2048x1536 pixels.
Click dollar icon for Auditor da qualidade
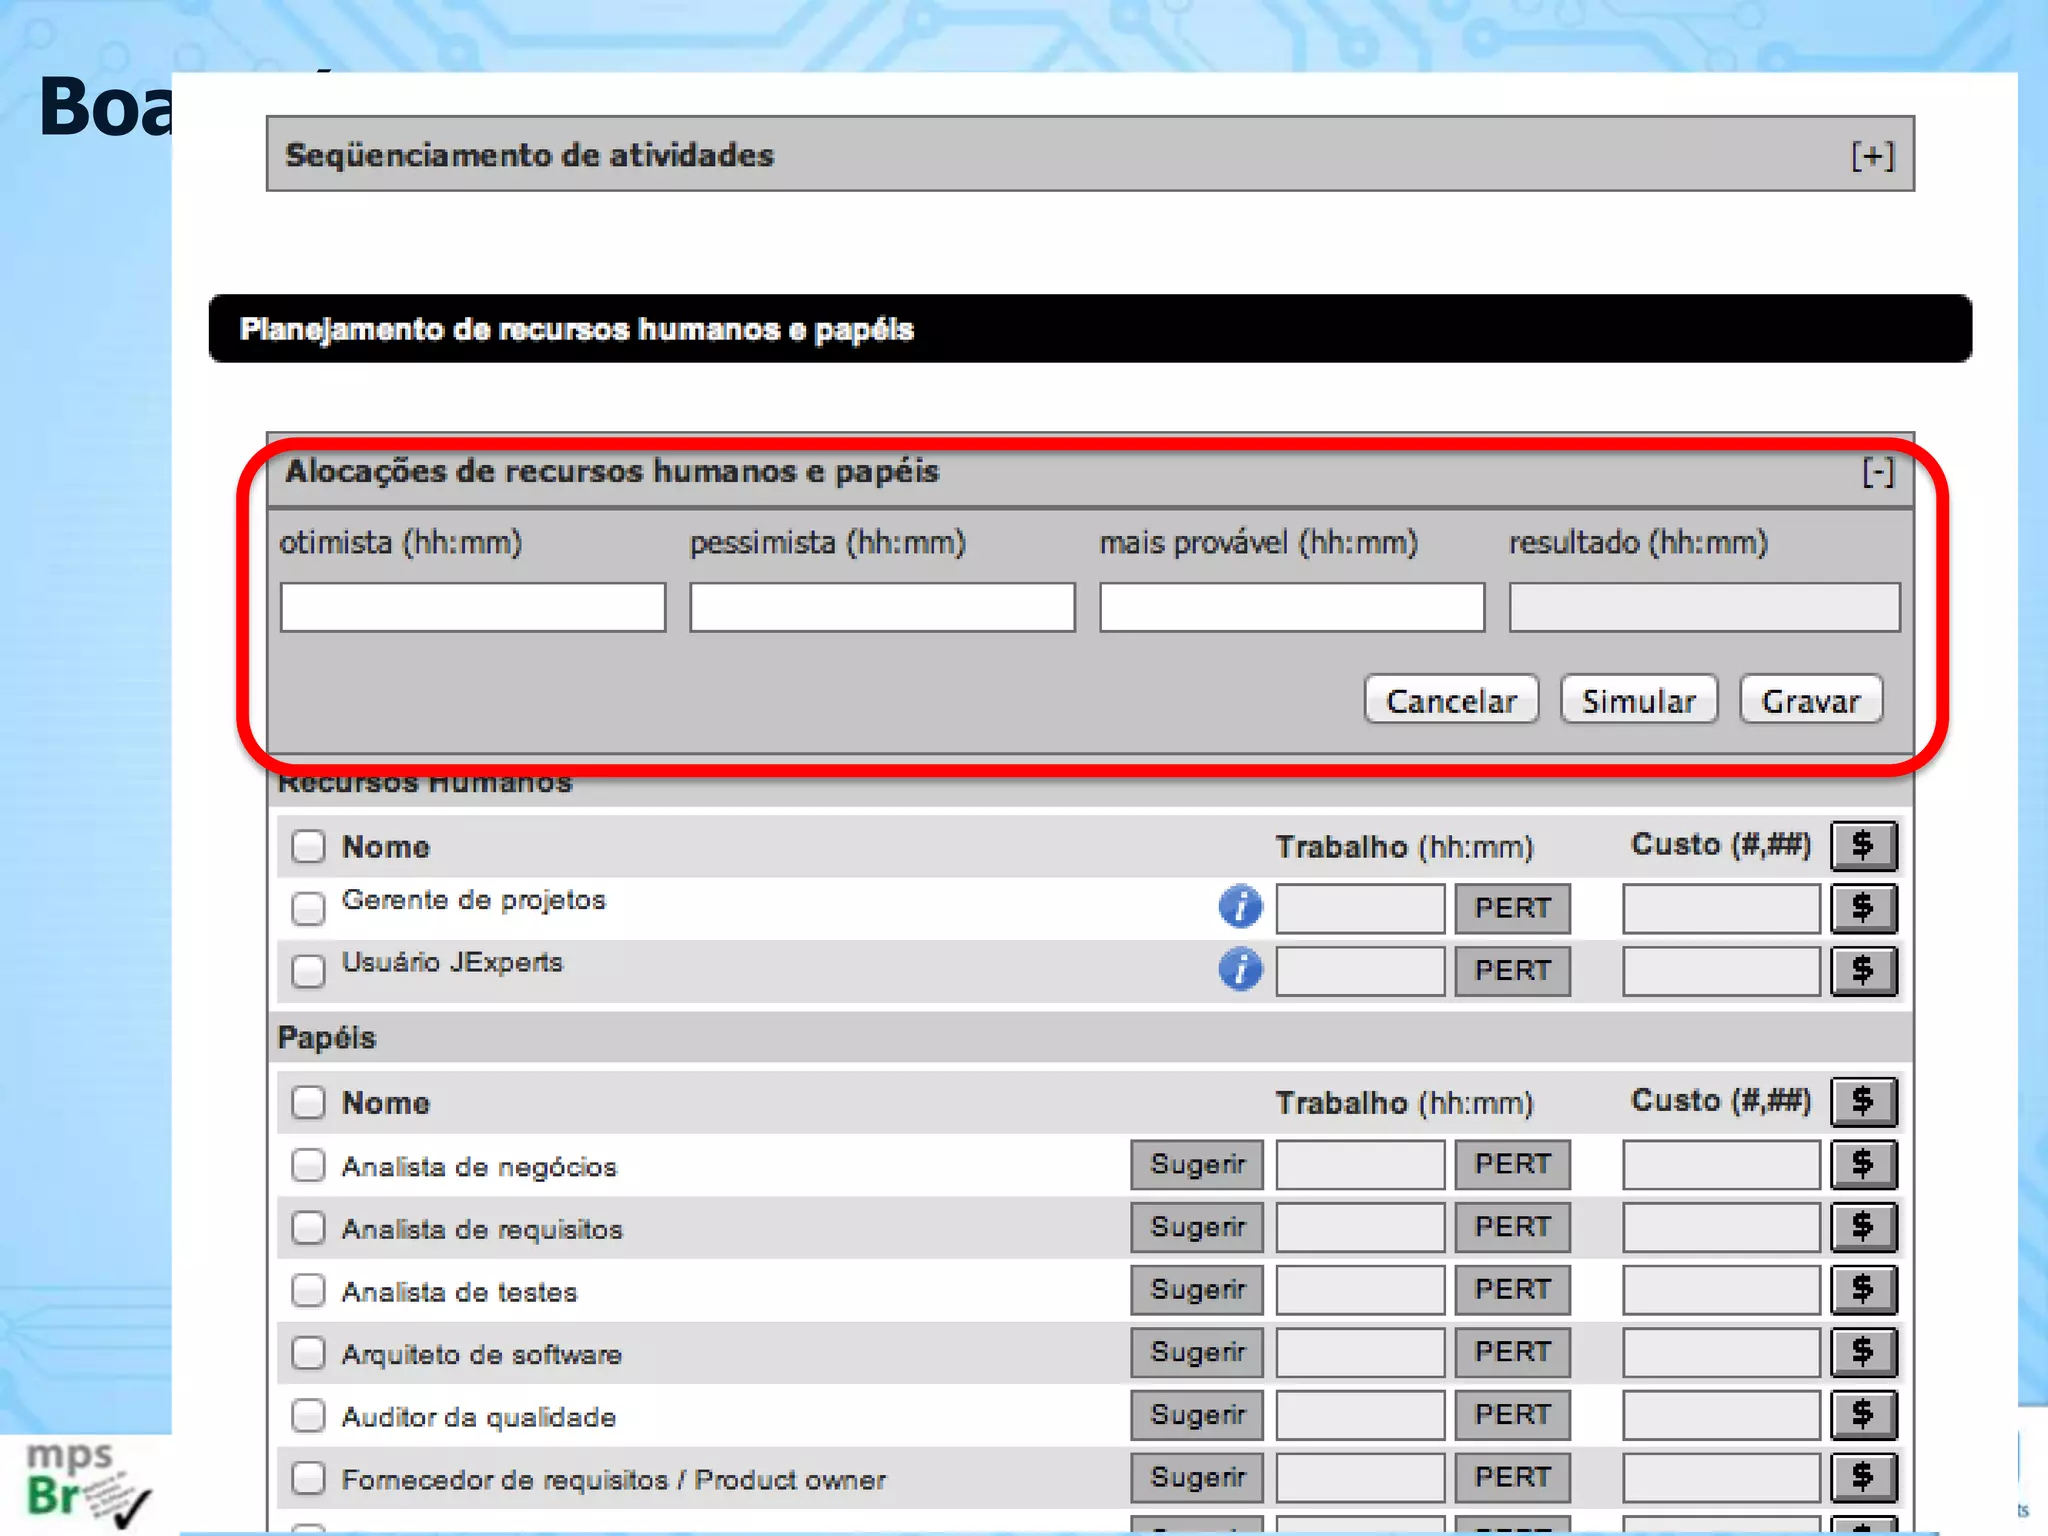pos(1864,1415)
